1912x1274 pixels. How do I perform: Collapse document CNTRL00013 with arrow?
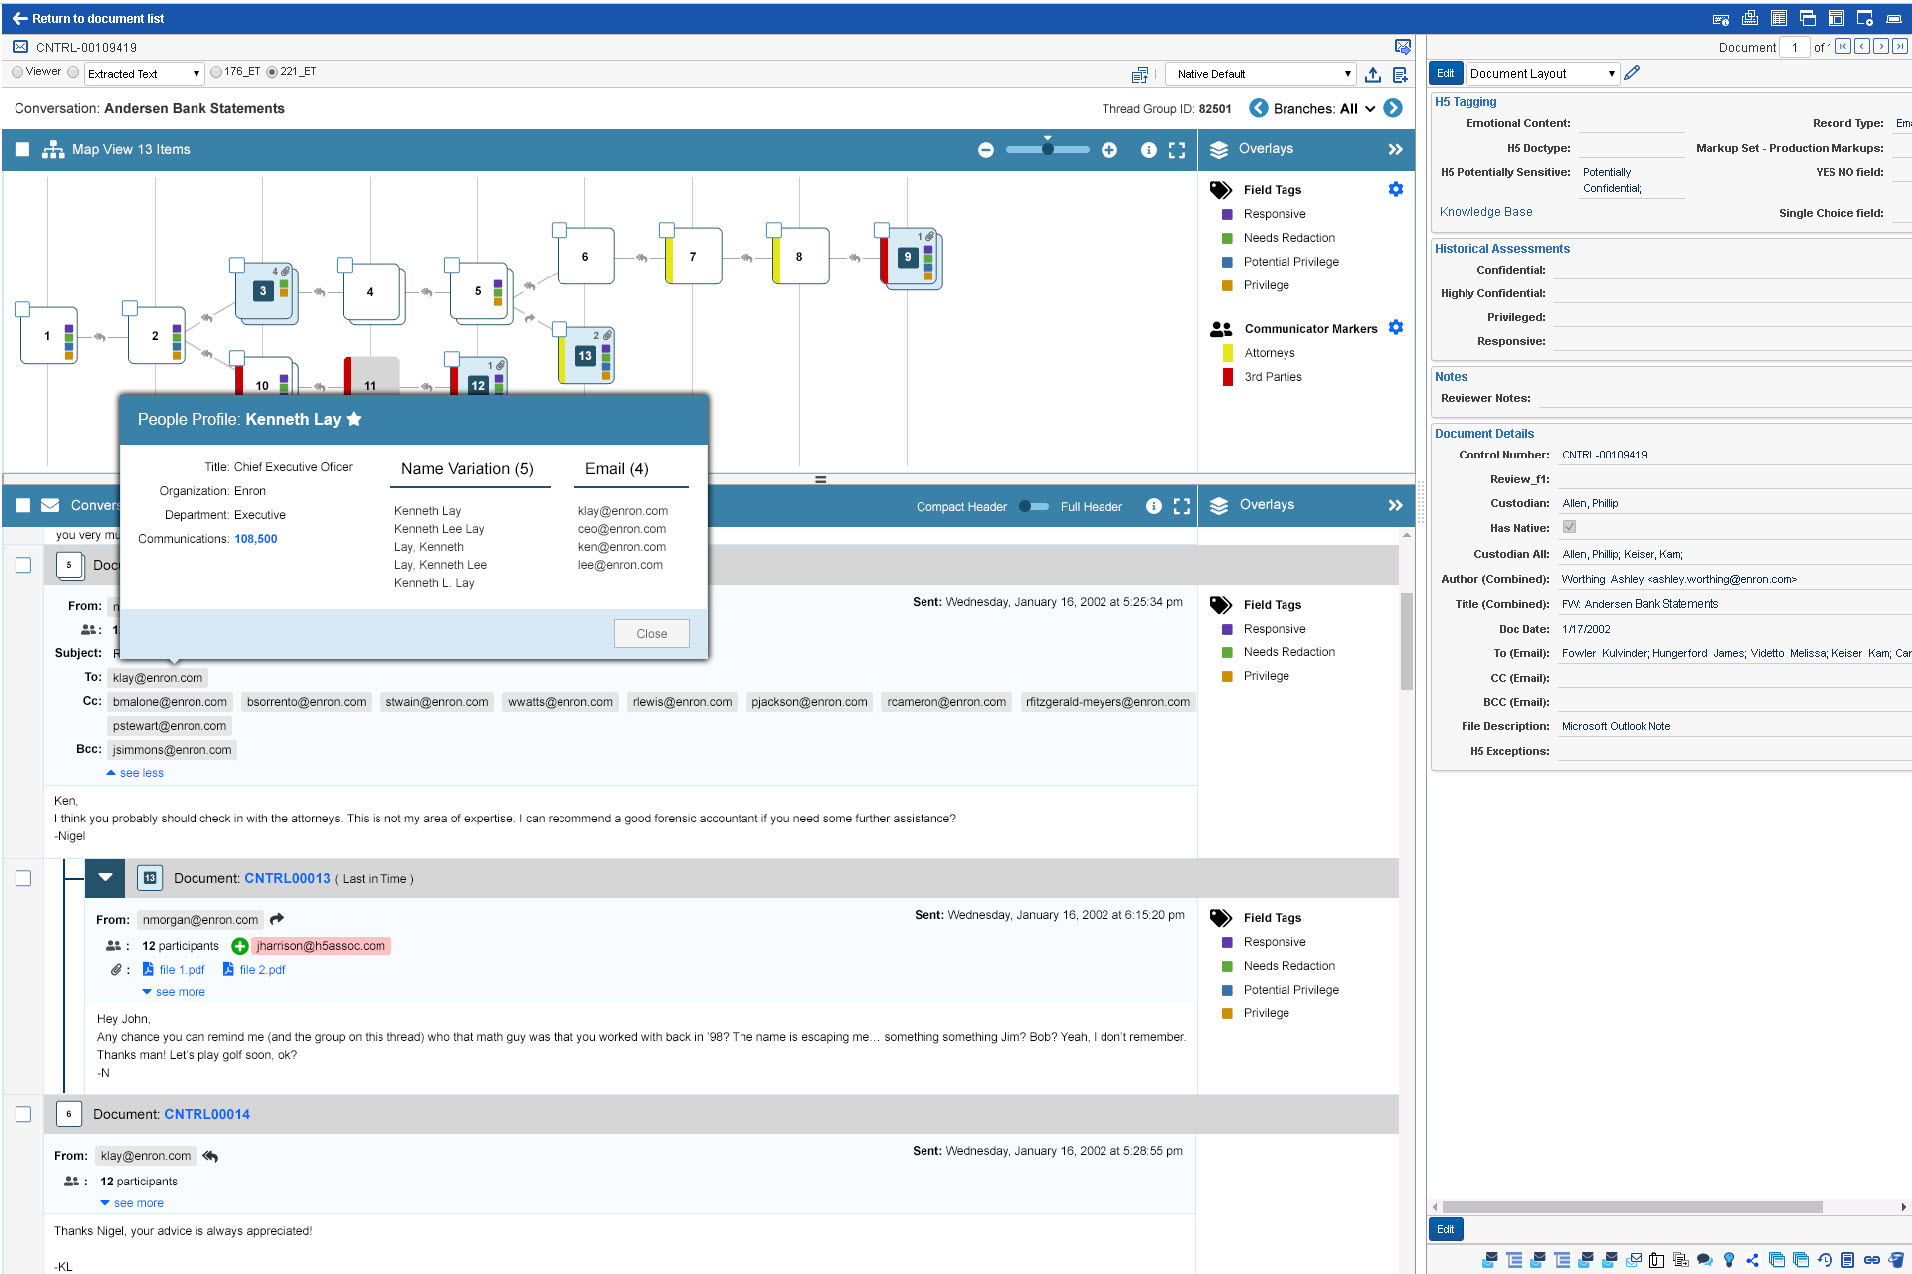105,878
